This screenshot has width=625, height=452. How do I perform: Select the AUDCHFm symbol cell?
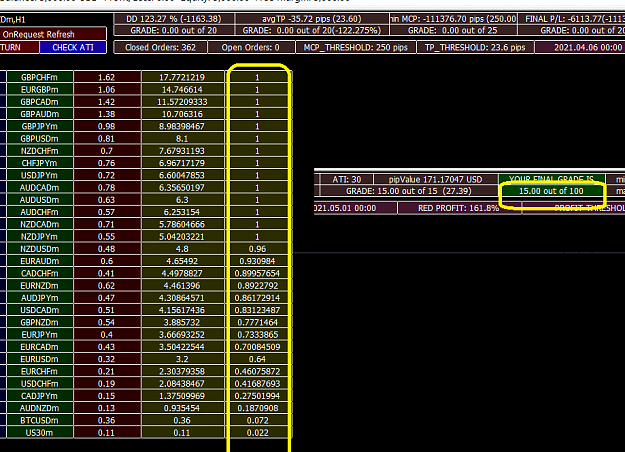[x=40, y=212]
